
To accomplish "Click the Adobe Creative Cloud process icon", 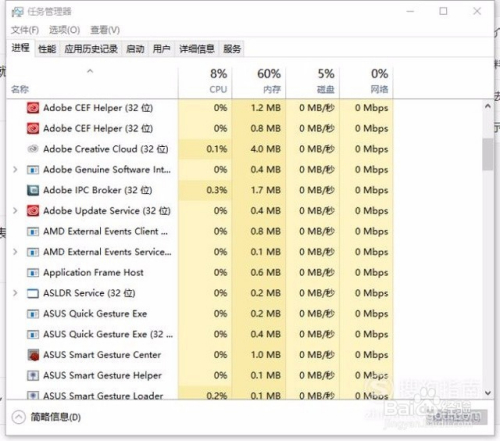I will [33, 149].
